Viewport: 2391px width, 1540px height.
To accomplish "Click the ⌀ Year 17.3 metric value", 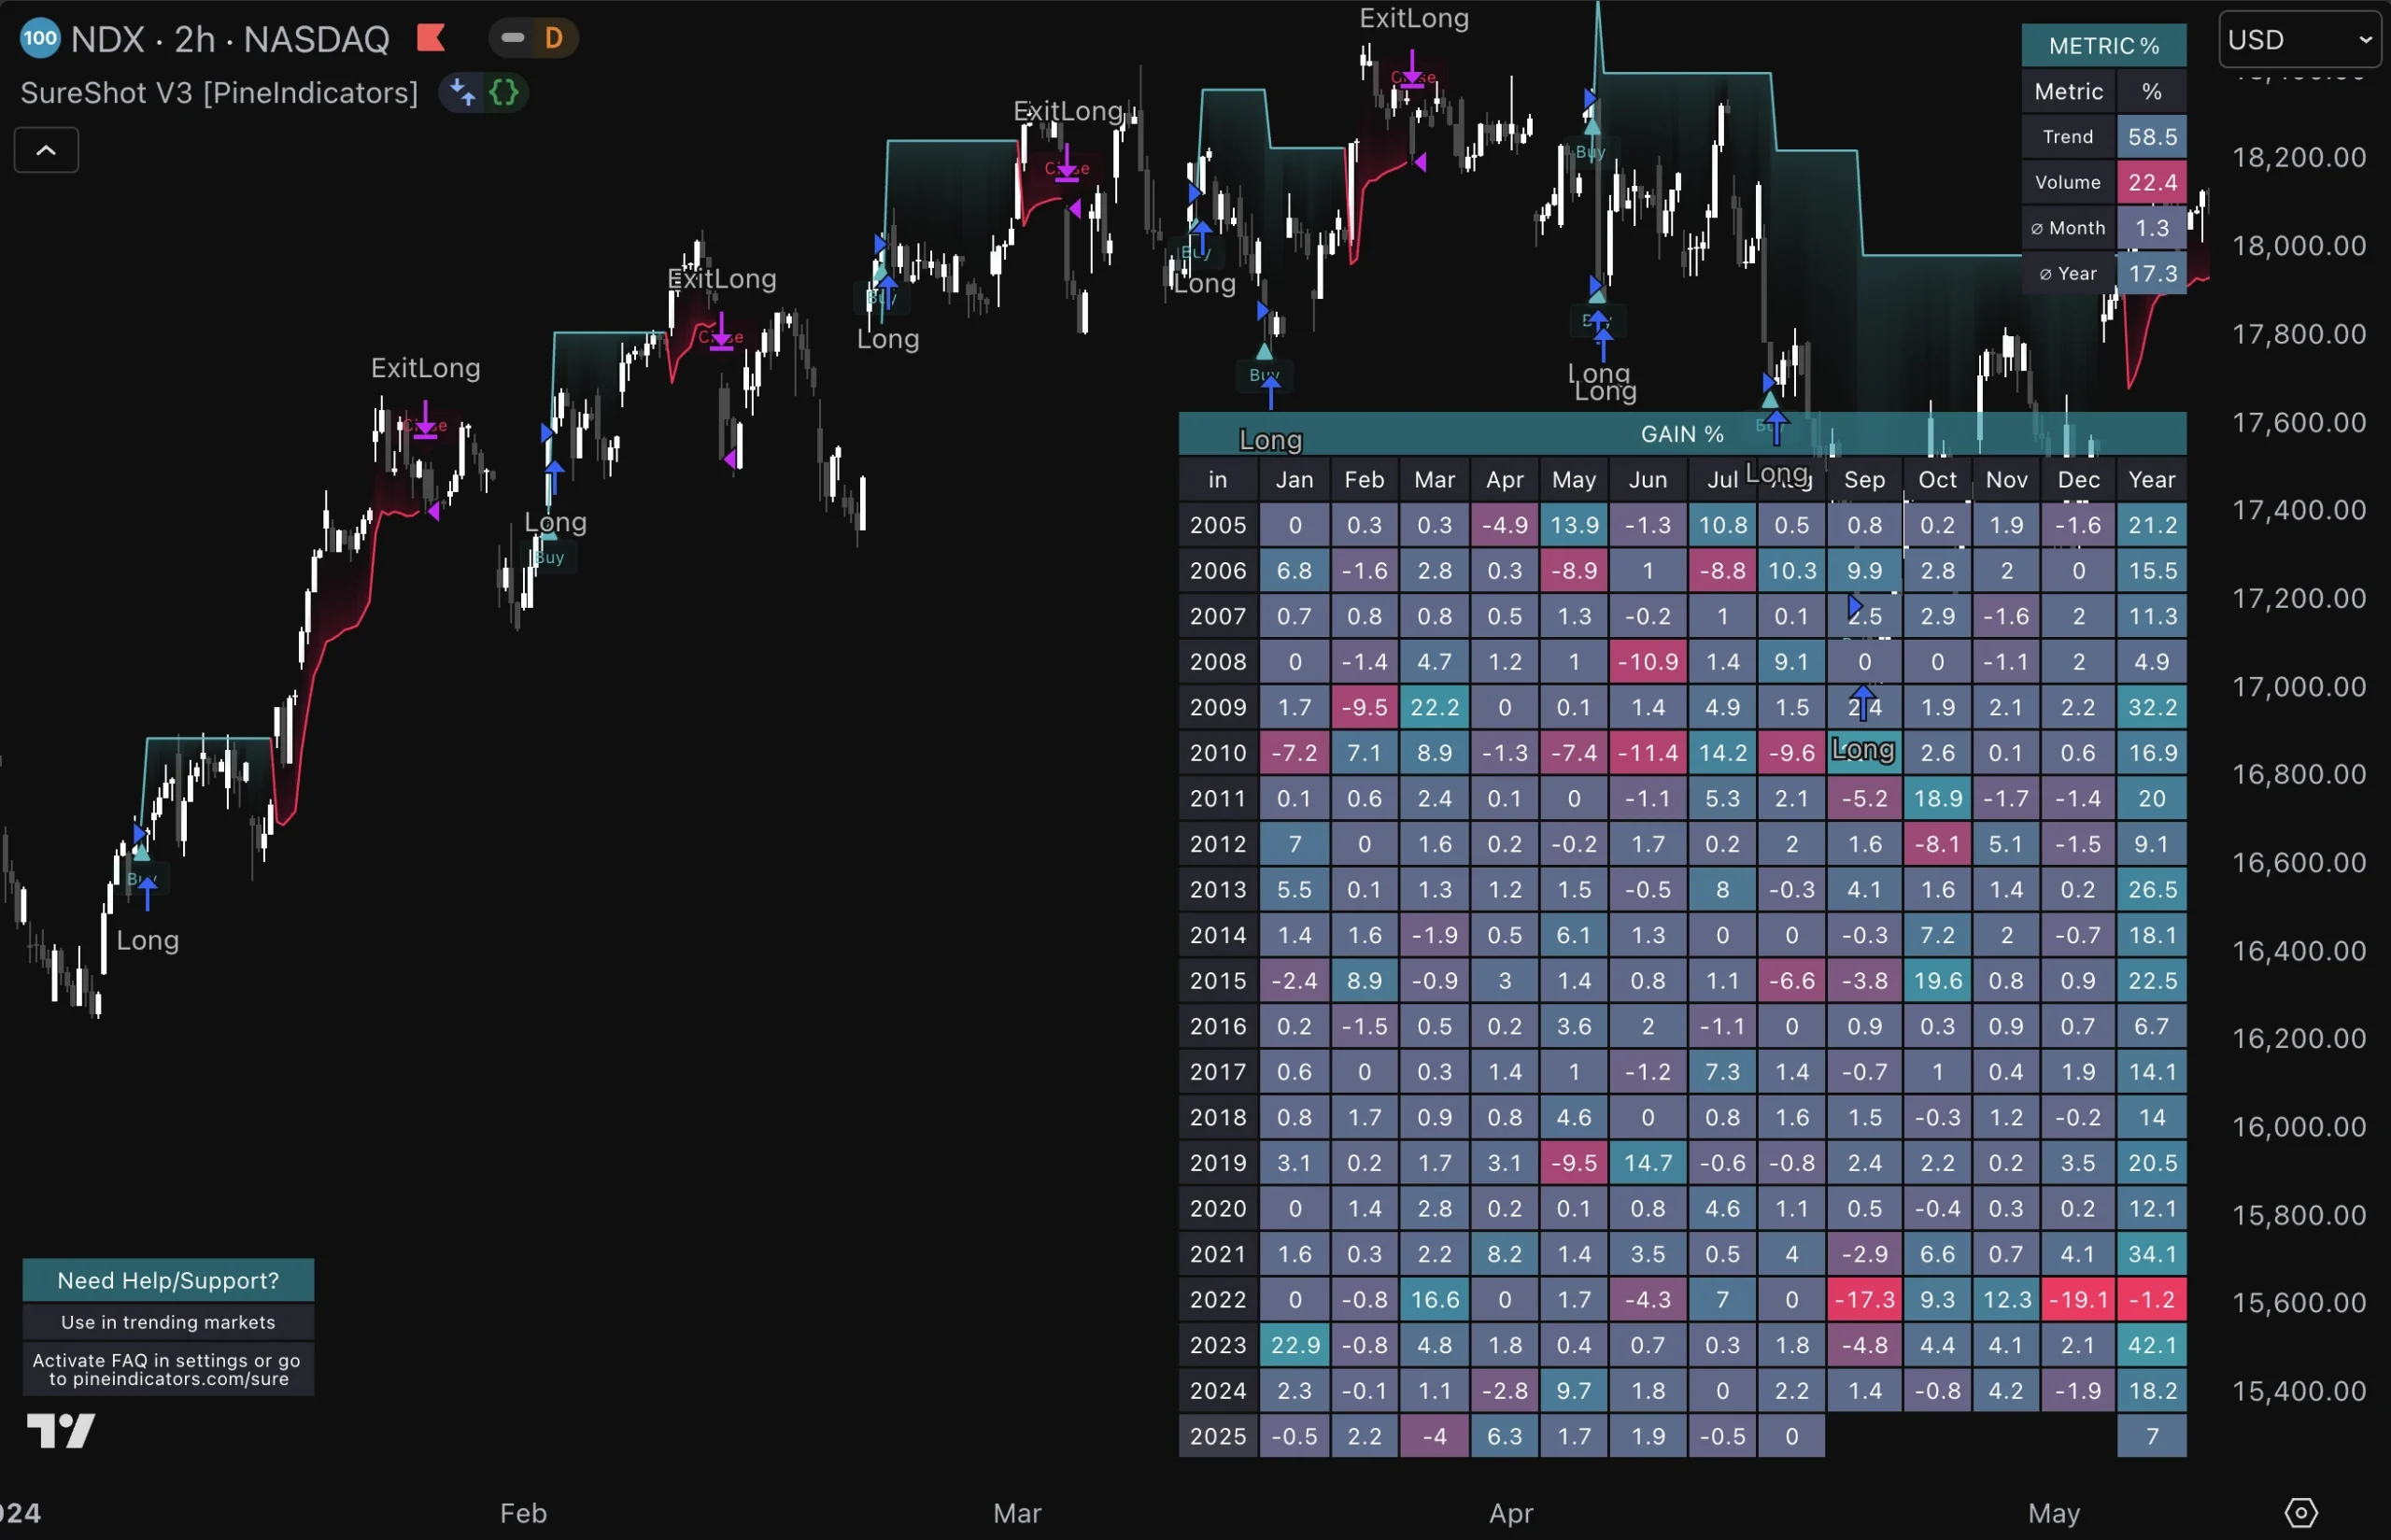I will tap(2152, 273).
